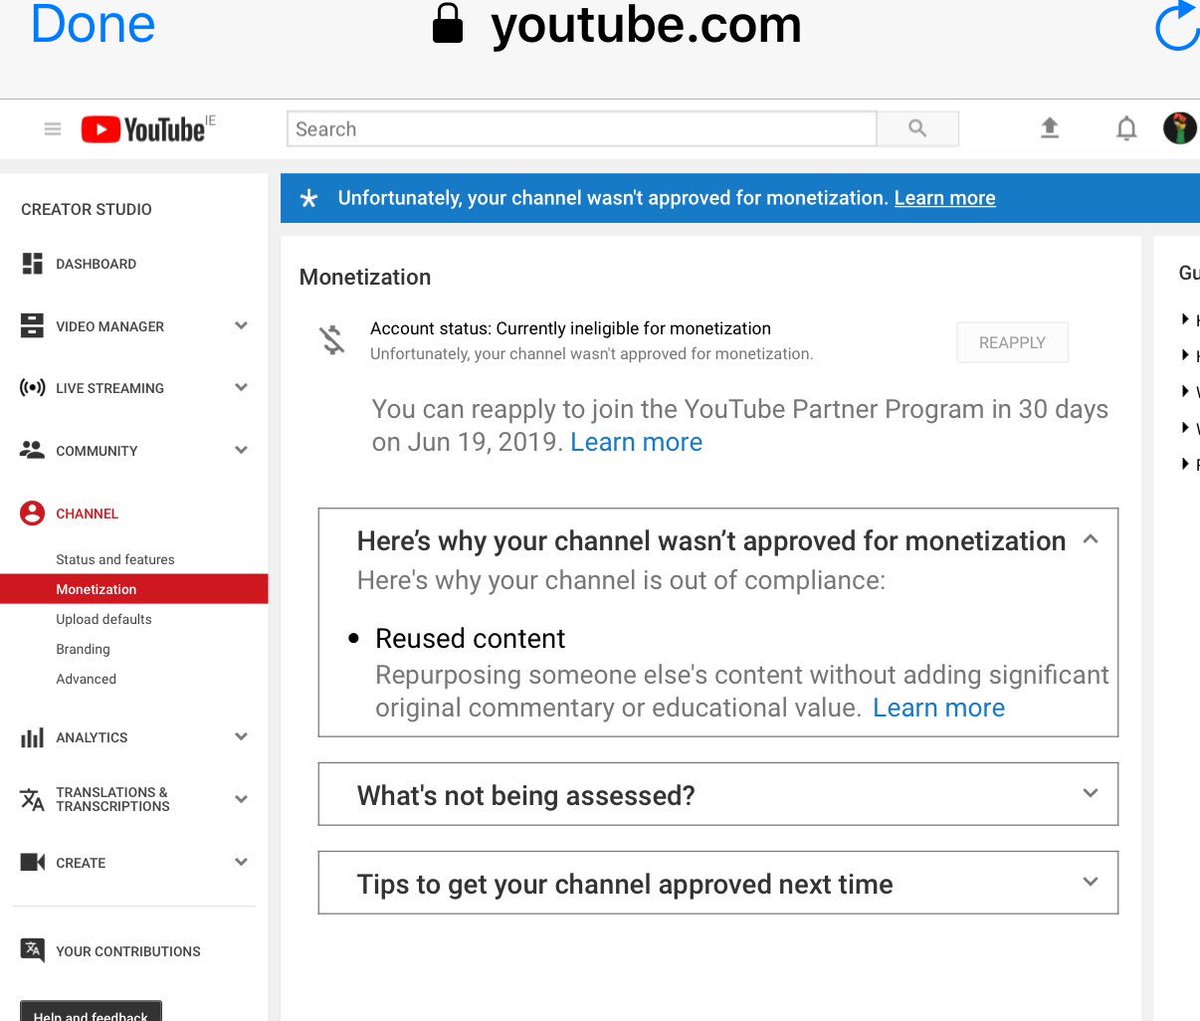Click the Community label

pyautogui.click(x=97, y=451)
